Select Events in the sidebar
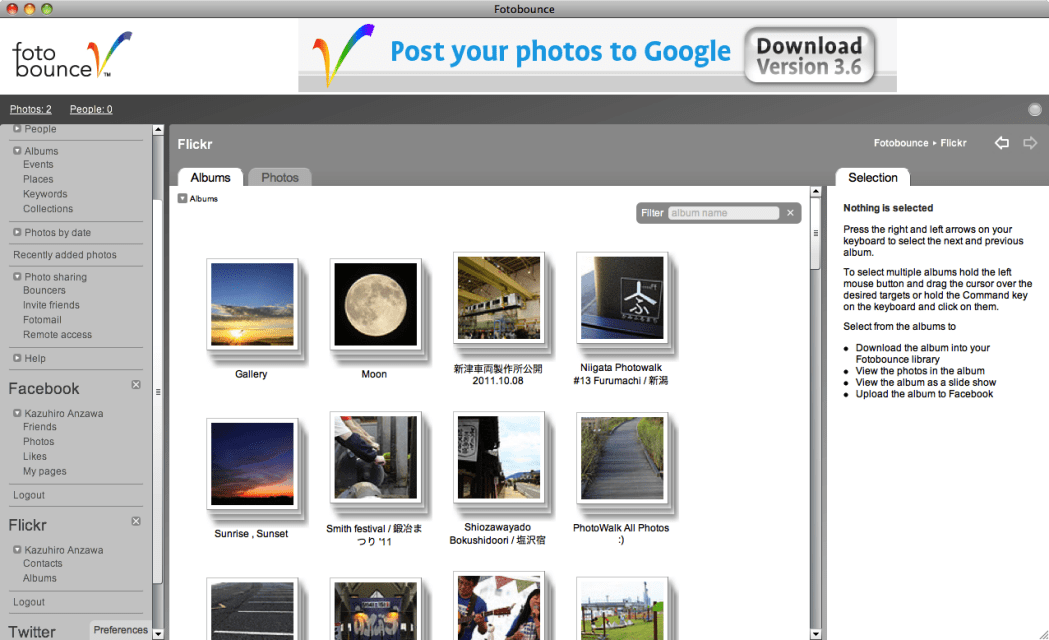 click(38, 165)
